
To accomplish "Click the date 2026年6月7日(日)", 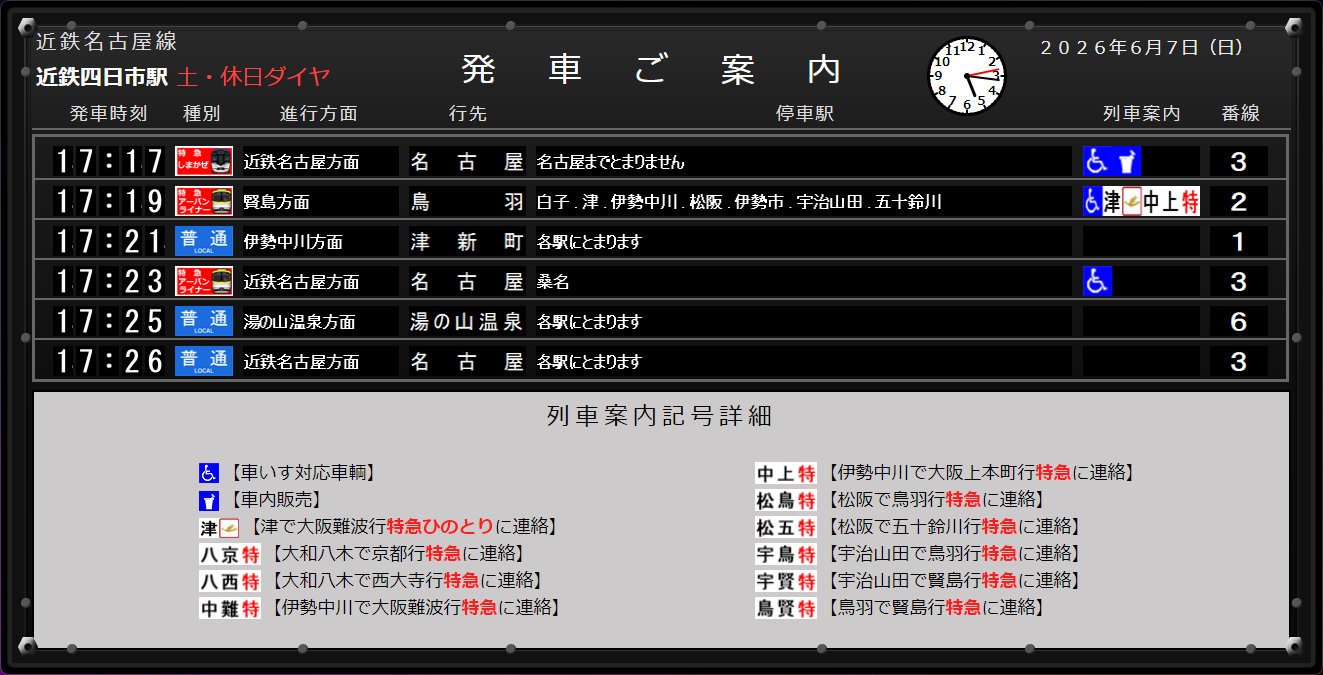I will pyautogui.click(x=1140, y=47).
